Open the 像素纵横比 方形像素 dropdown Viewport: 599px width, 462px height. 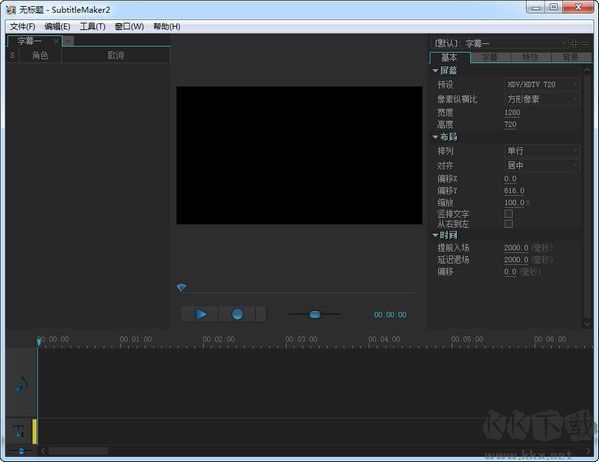(x=542, y=99)
